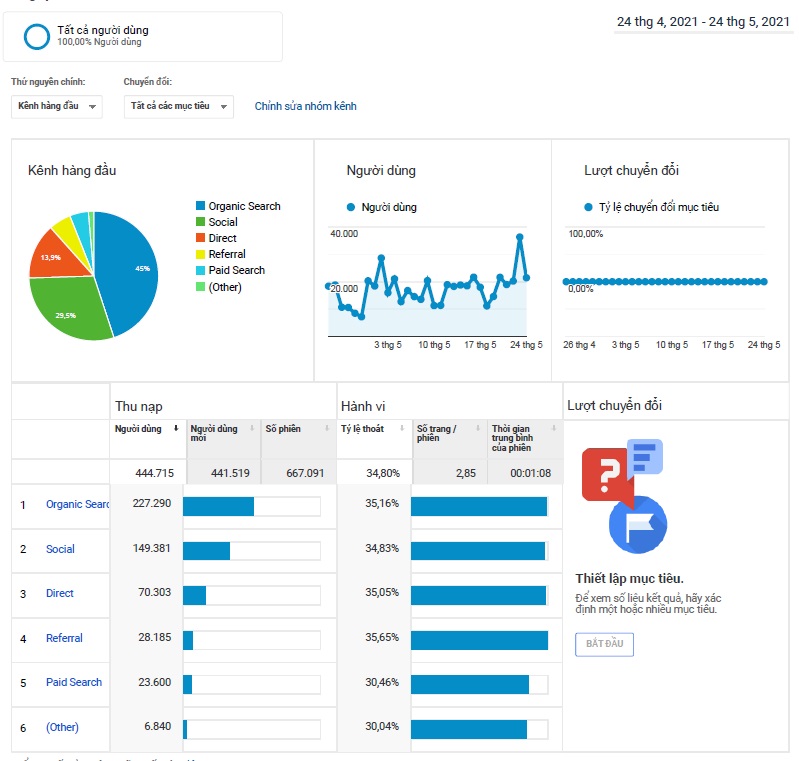Viewport: 799px width, 761px height.
Task: Open the Social channel link in table
Action: click(x=60, y=549)
